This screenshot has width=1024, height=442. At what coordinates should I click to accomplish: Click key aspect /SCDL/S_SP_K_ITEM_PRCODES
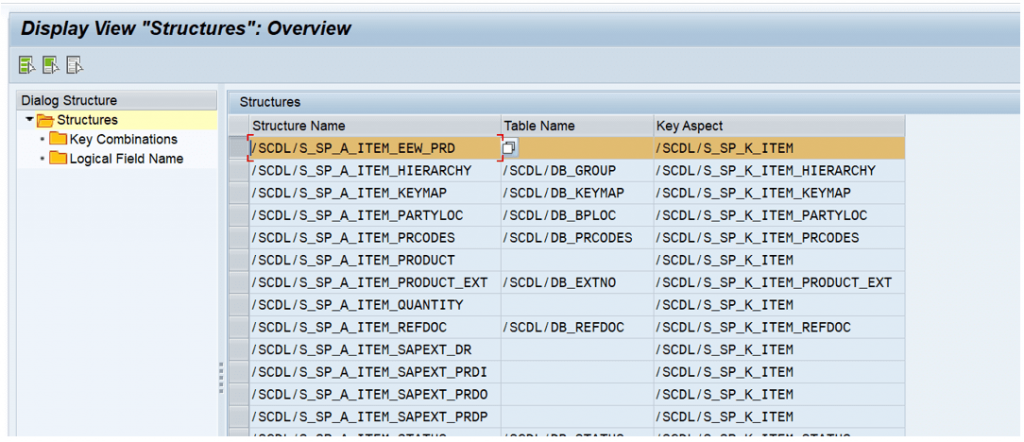pyautogui.click(x=758, y=238)
